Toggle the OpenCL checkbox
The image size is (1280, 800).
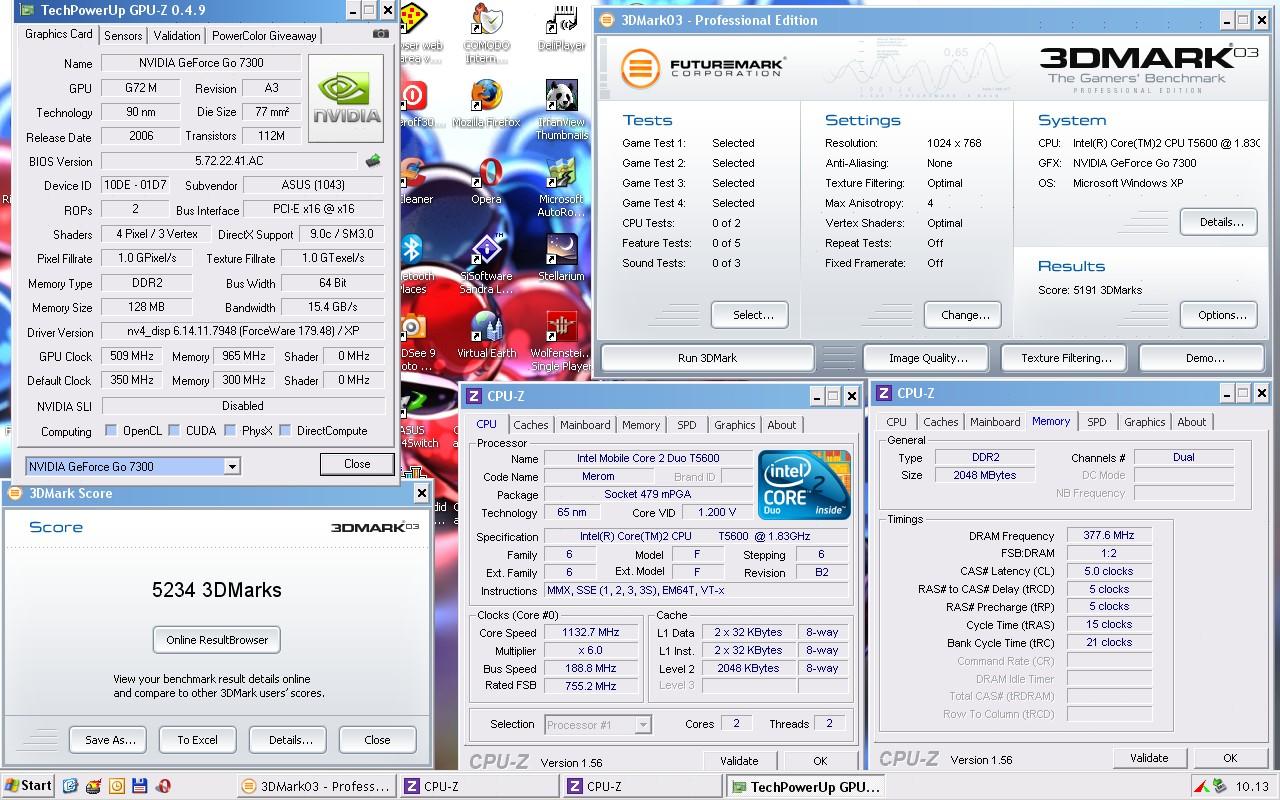point(111,431)
